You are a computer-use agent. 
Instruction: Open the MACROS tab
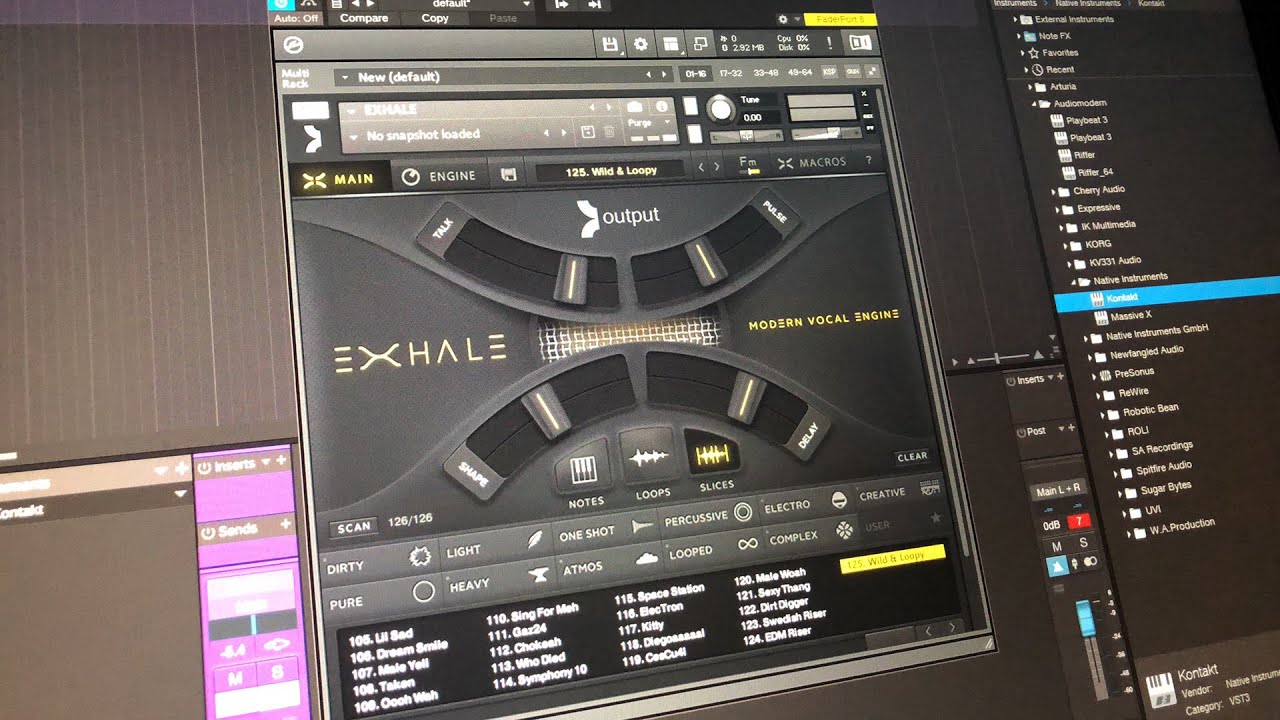(x=812, y=162)
